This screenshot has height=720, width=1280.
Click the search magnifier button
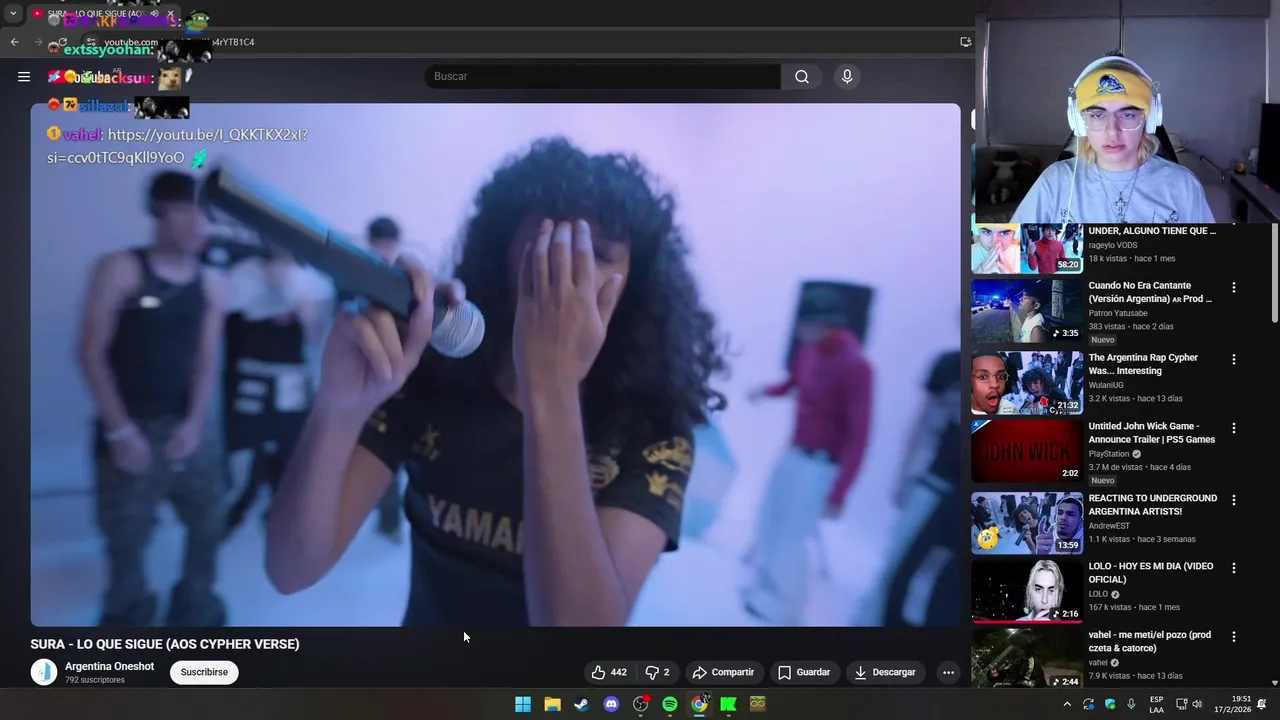[802, 76]
